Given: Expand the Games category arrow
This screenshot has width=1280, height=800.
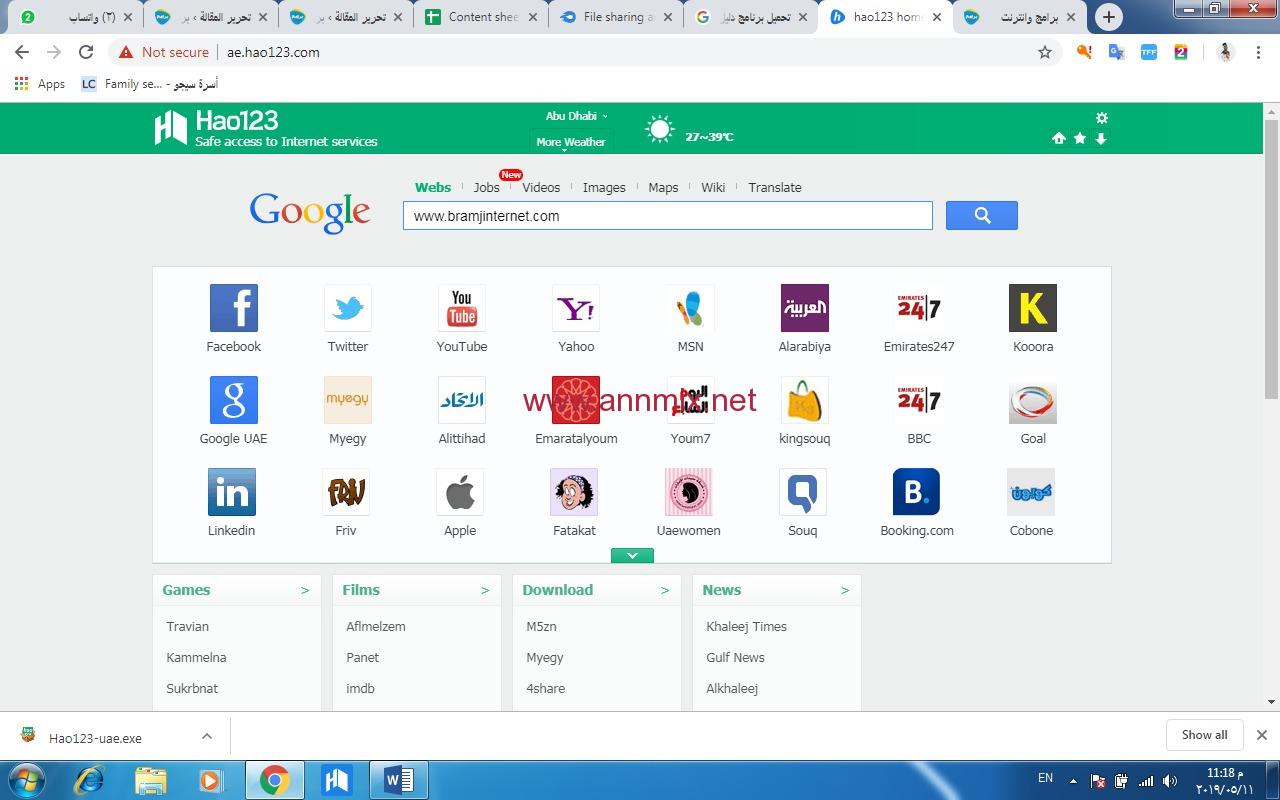Looking at the screenshot, I should tap(305, 590).
